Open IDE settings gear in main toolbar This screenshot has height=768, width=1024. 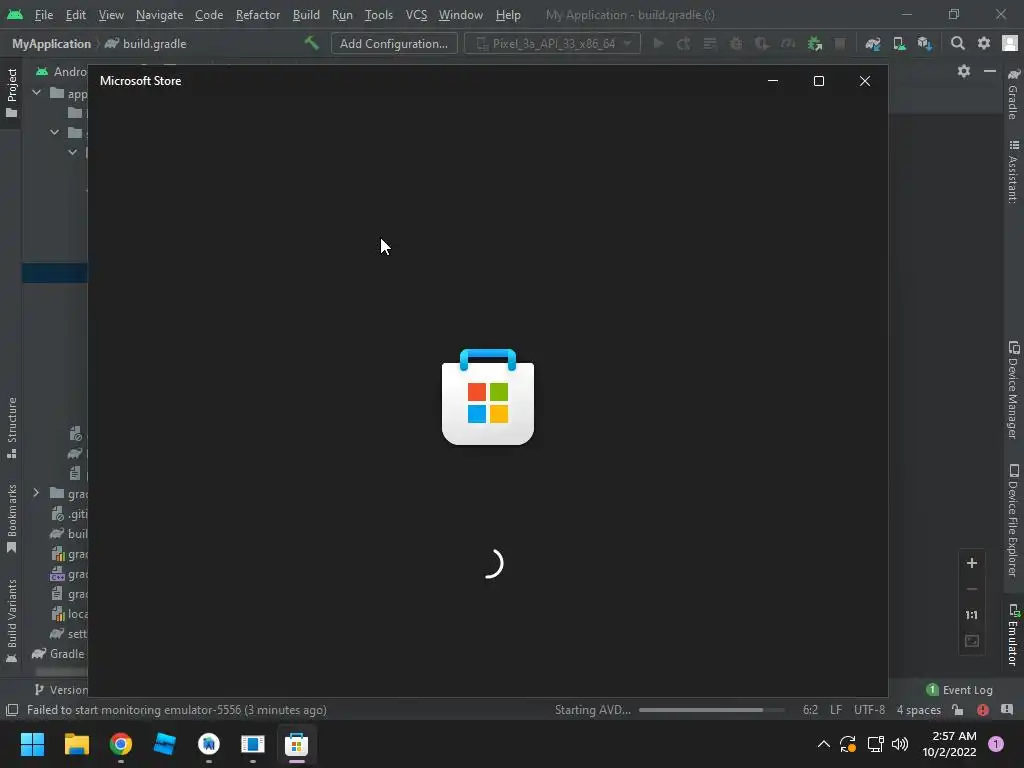(984, 44)
